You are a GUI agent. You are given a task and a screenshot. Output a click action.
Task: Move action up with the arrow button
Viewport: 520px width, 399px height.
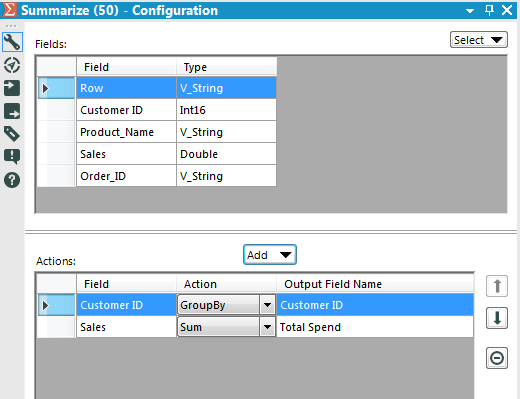497,286
